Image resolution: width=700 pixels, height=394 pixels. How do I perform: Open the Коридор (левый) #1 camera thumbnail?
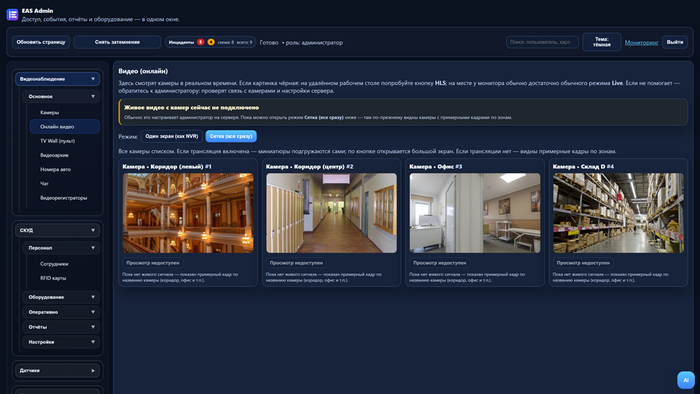(188, 213)
